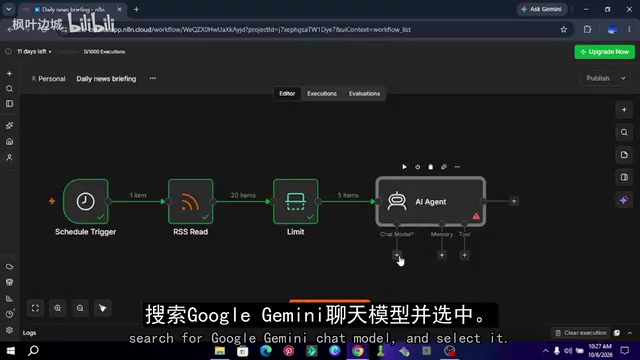Viewport: 640px width, 360px height.
Task: Add a Chat Model sub-node
Action: (x=397, y=255)
